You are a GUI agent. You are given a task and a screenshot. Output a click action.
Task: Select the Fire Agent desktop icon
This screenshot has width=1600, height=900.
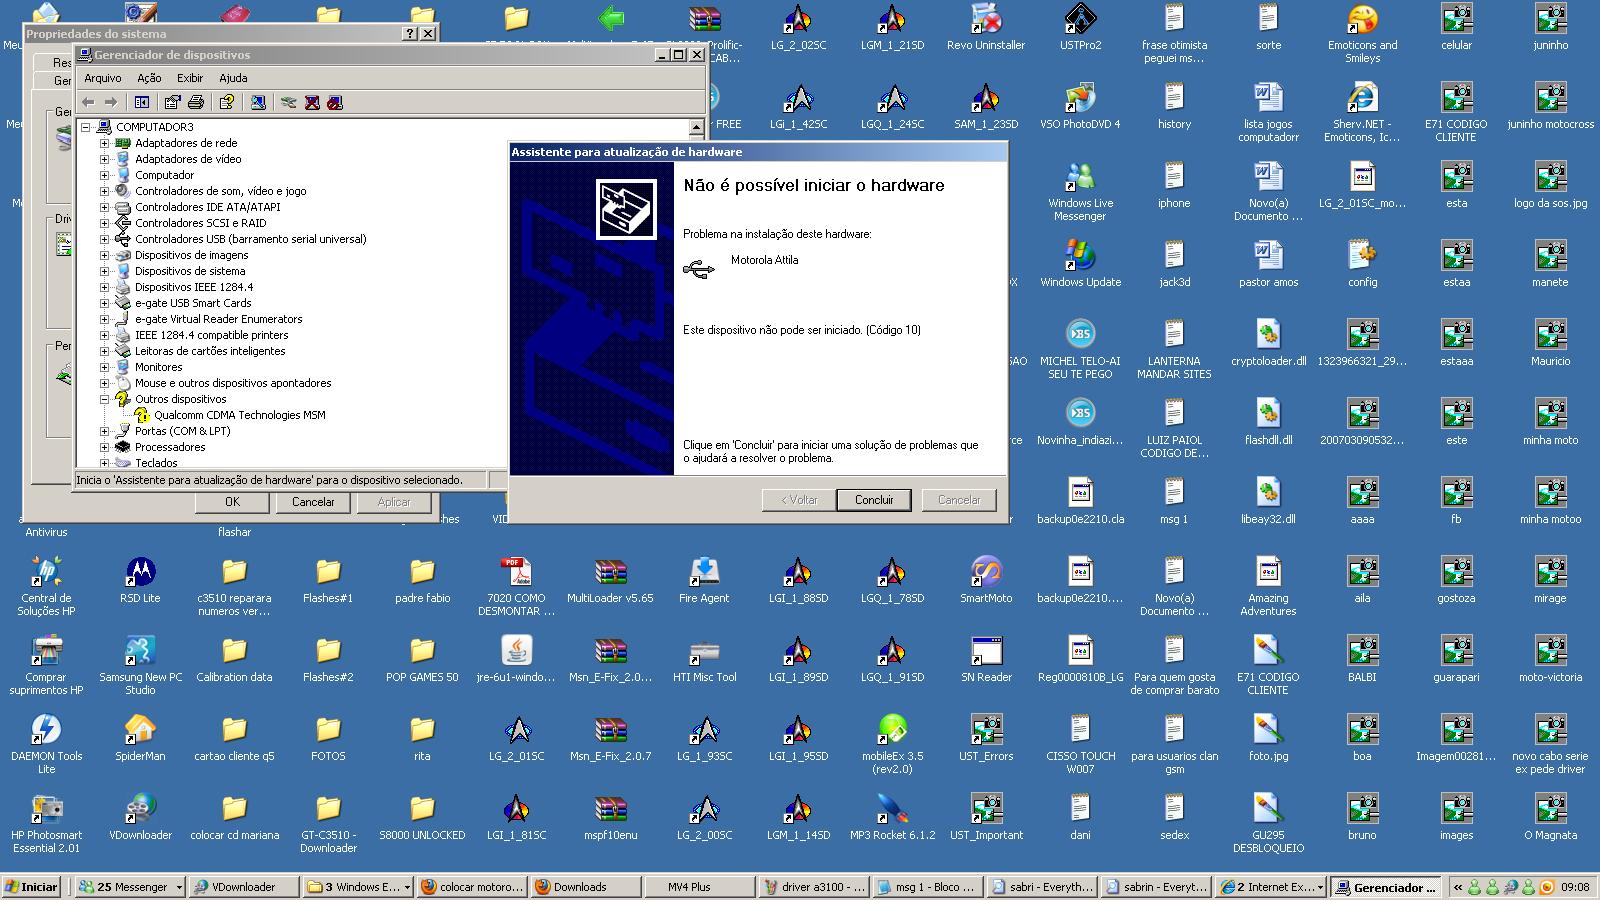(x=704, y=580)
